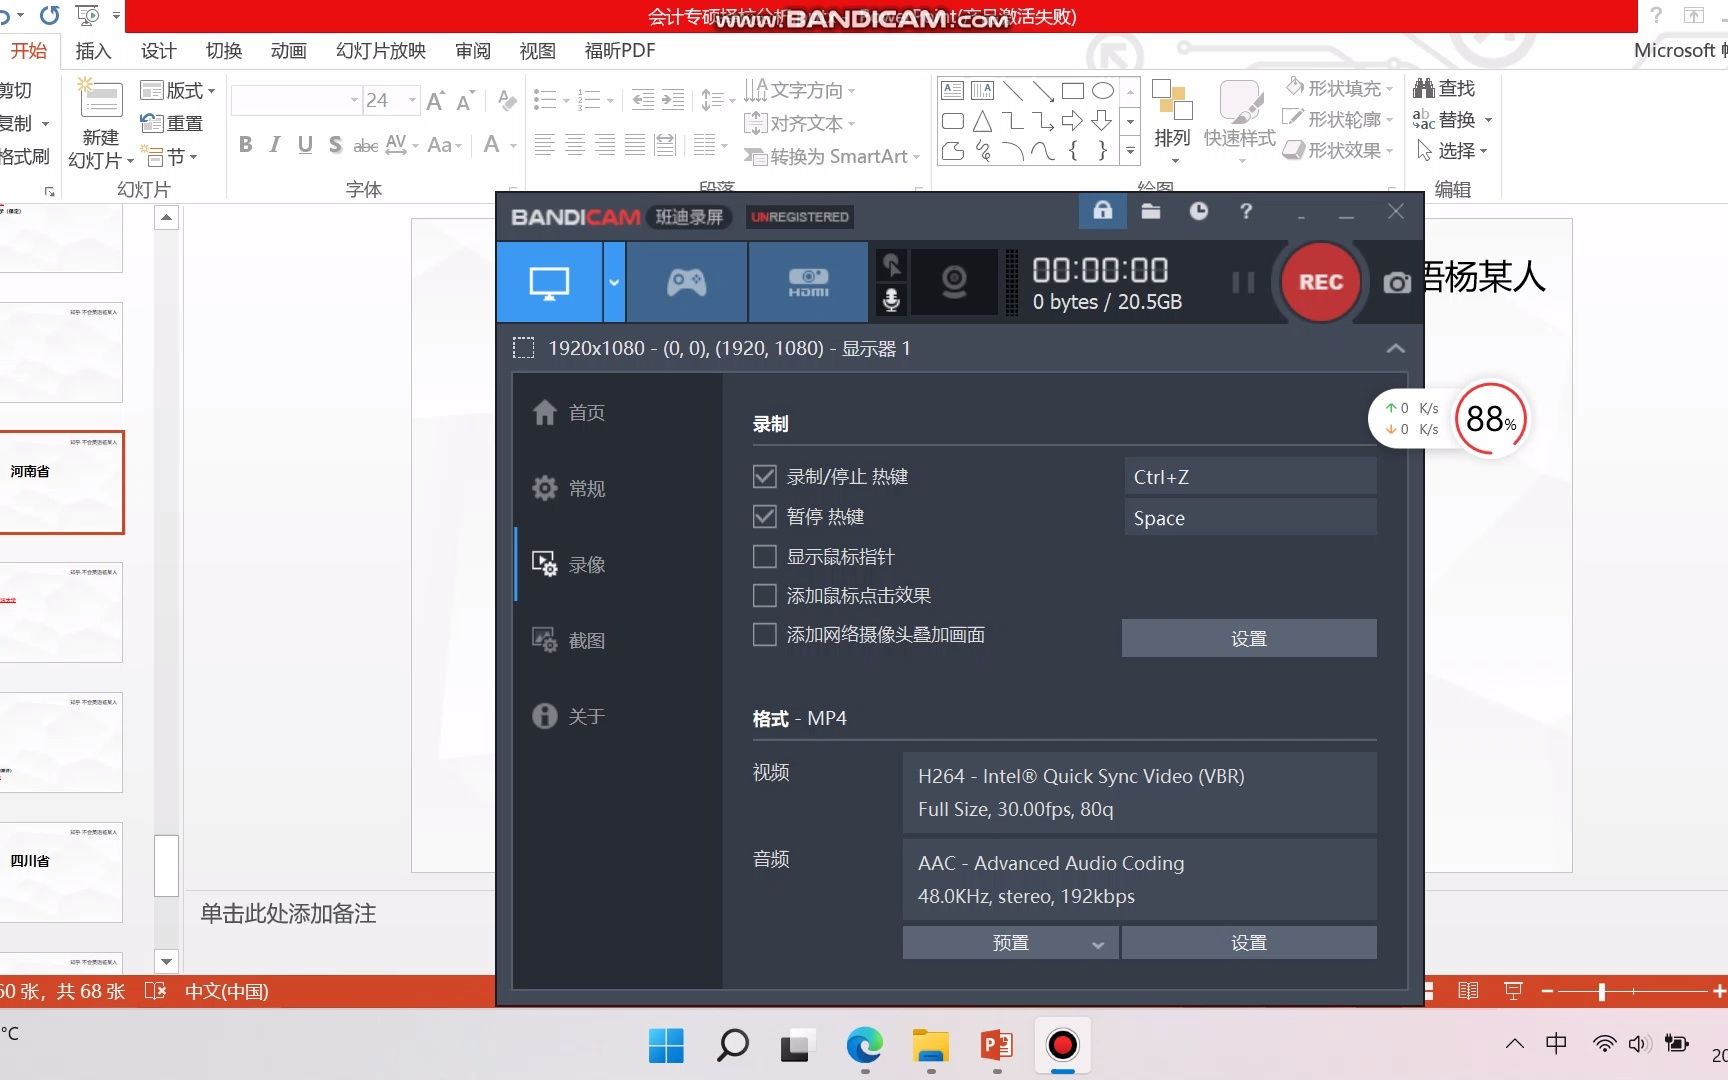This screenshot has width=1728, height=1080.
Task: Click 设置 button under audio format
Action: [x=1249, y=942]
